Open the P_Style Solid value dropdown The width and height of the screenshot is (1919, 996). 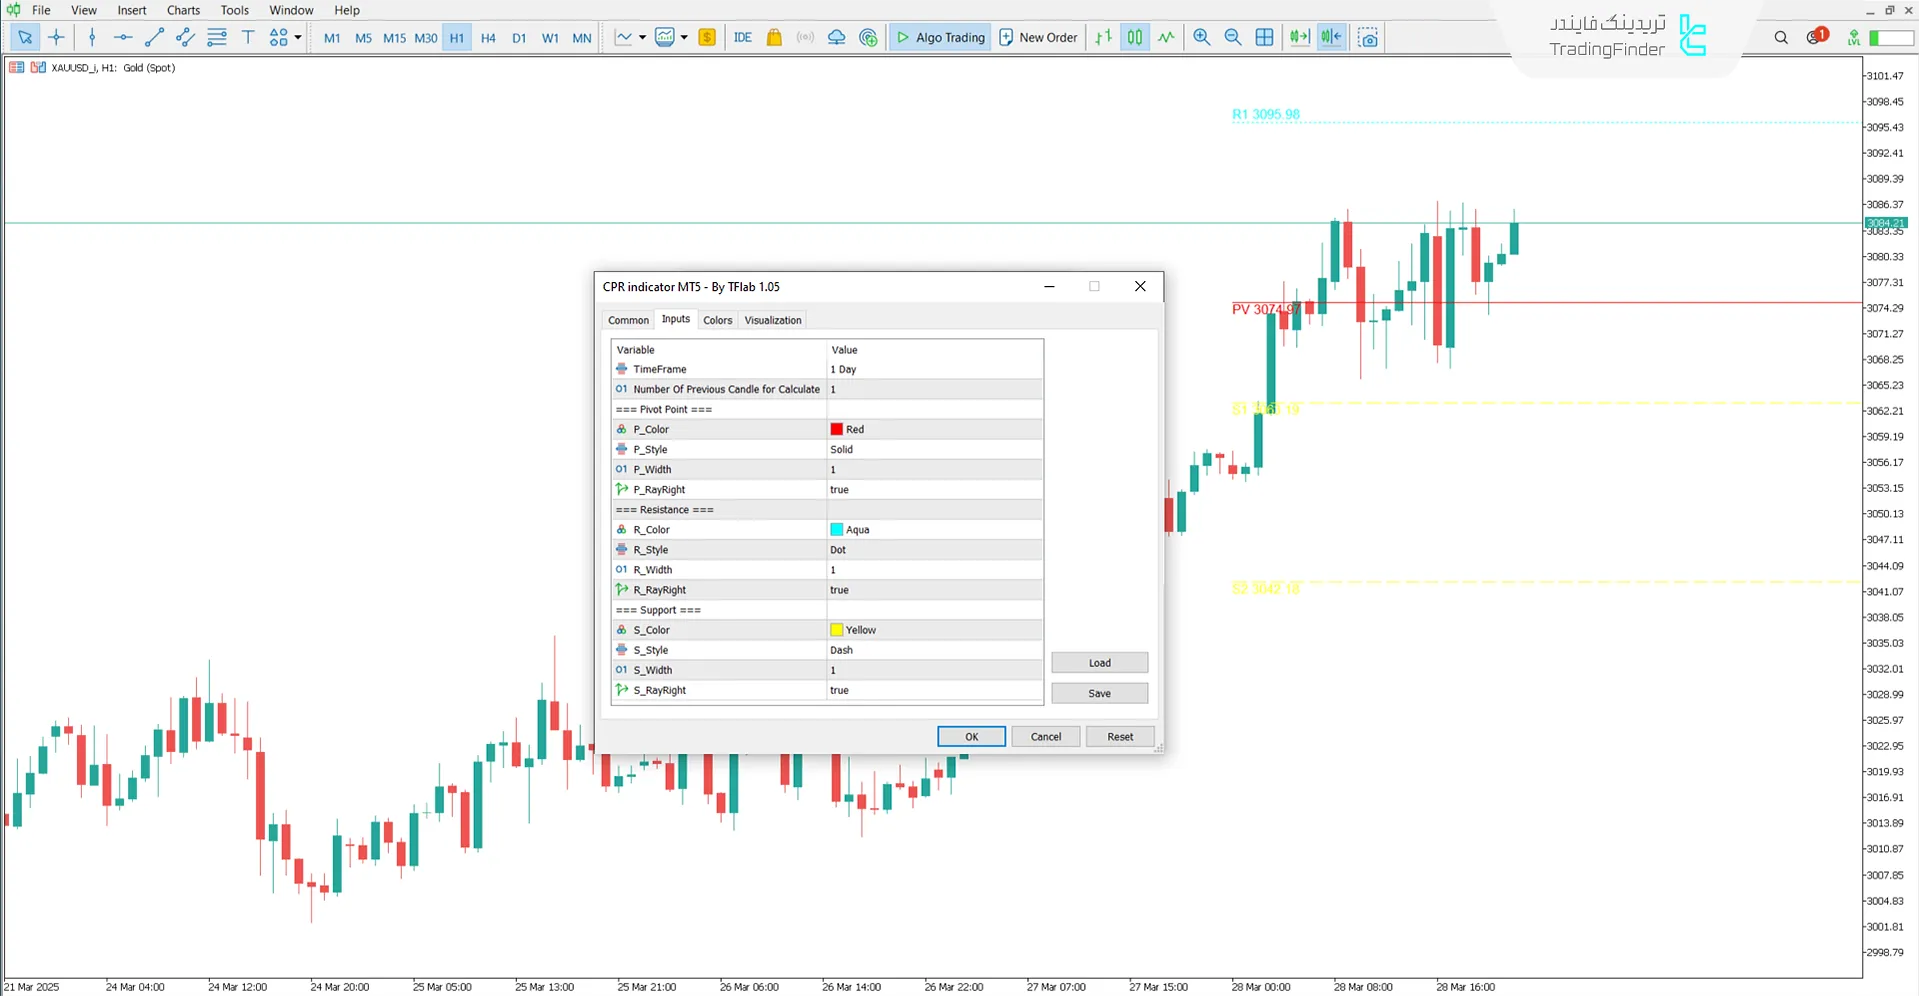point(934,450)
